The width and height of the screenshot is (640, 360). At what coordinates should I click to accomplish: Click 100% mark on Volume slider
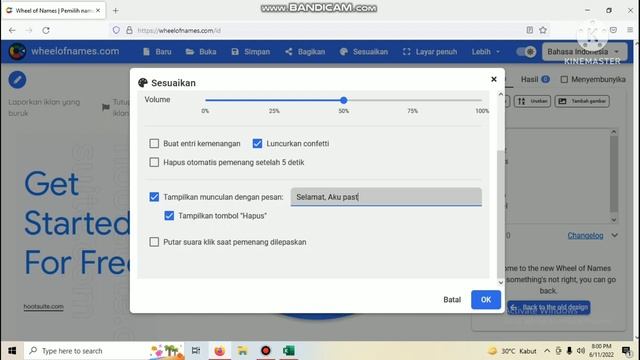point(482,111)
